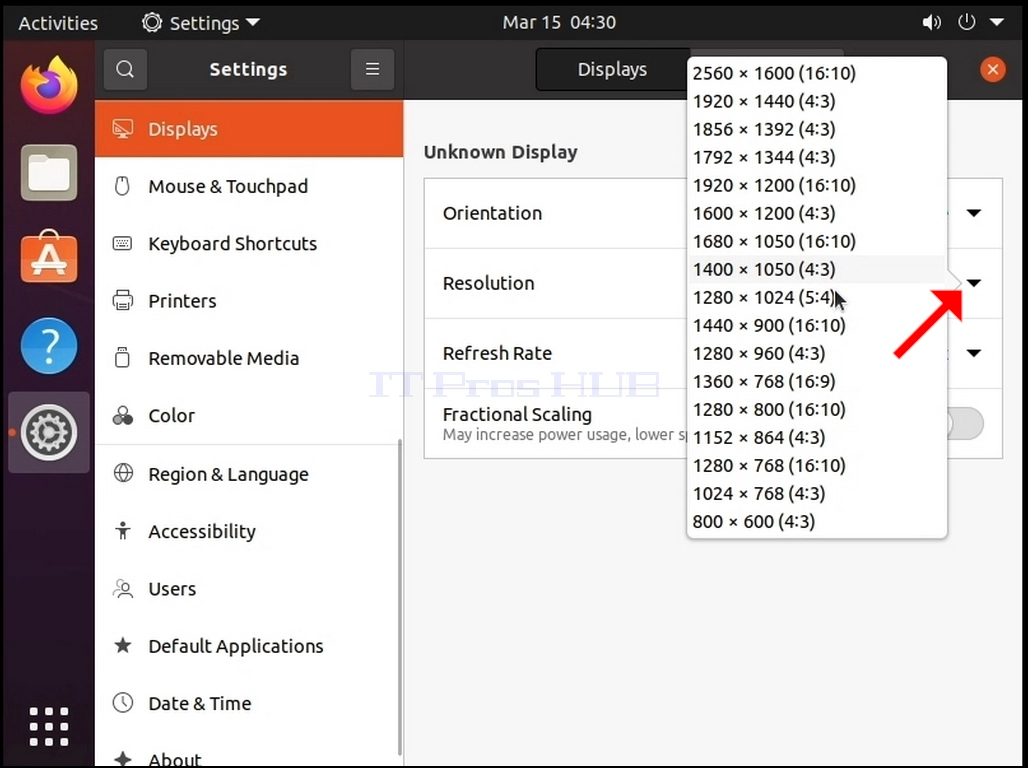Viewport: 1028px width, 768px height.
Task: Open the power icon system menu
Action: tap(966, 22)
